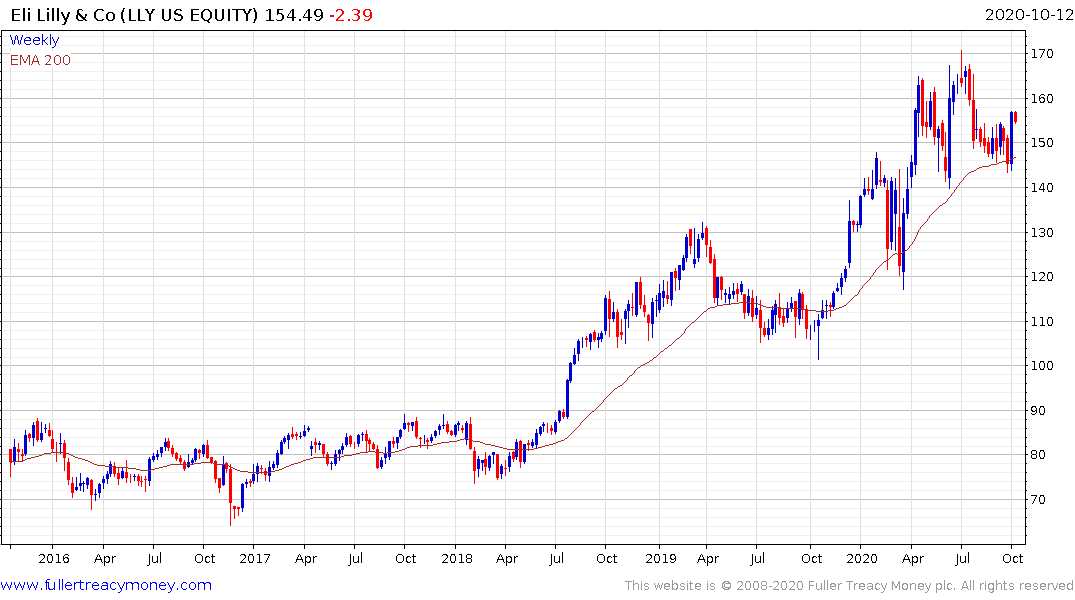The image size is (1075, 600).
Task: Click the 2017 year label on time axis
Action: pos(254,558)
